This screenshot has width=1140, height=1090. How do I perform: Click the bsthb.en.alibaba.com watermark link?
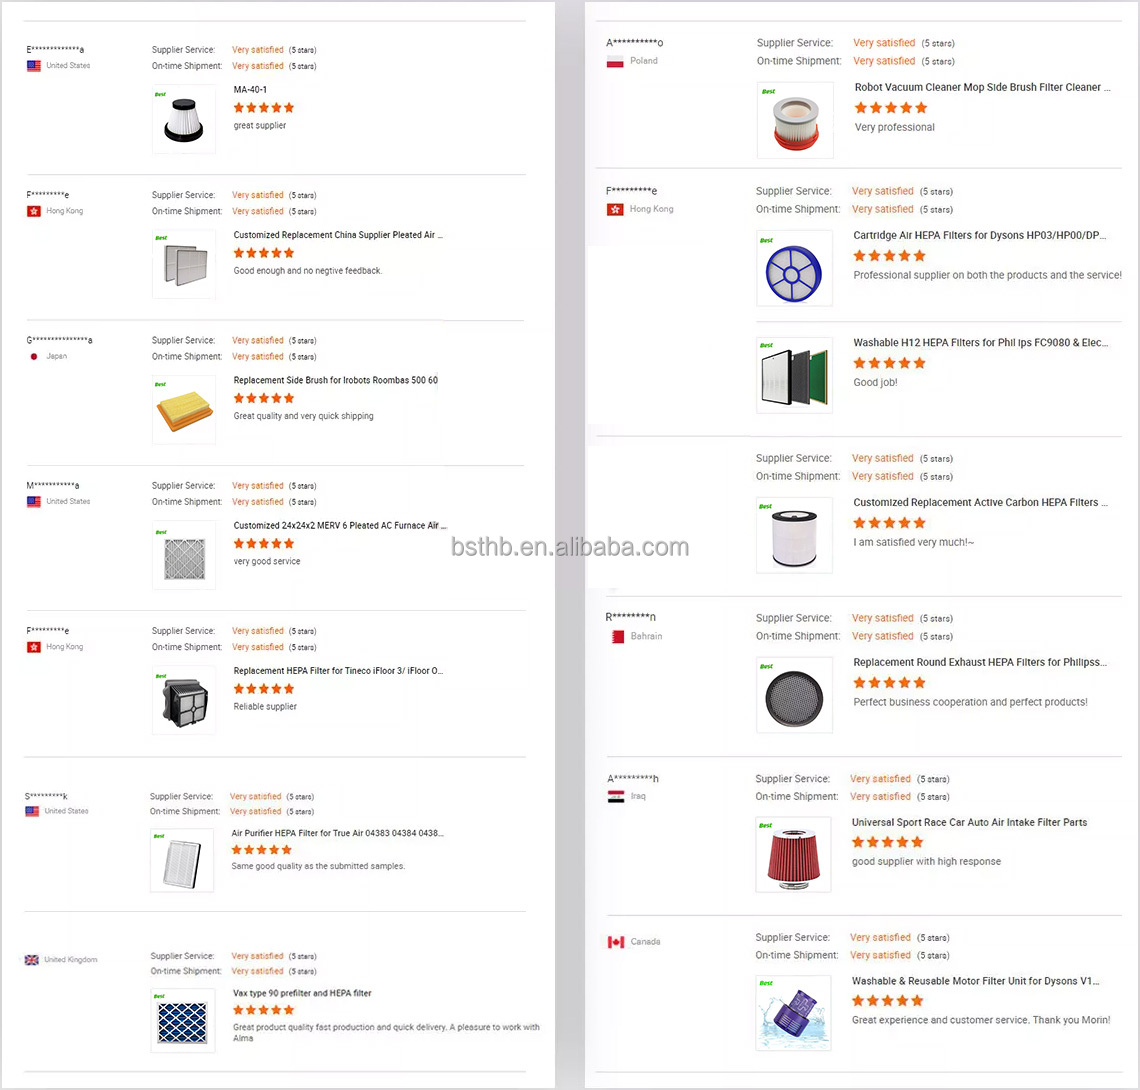pos(569,547)
